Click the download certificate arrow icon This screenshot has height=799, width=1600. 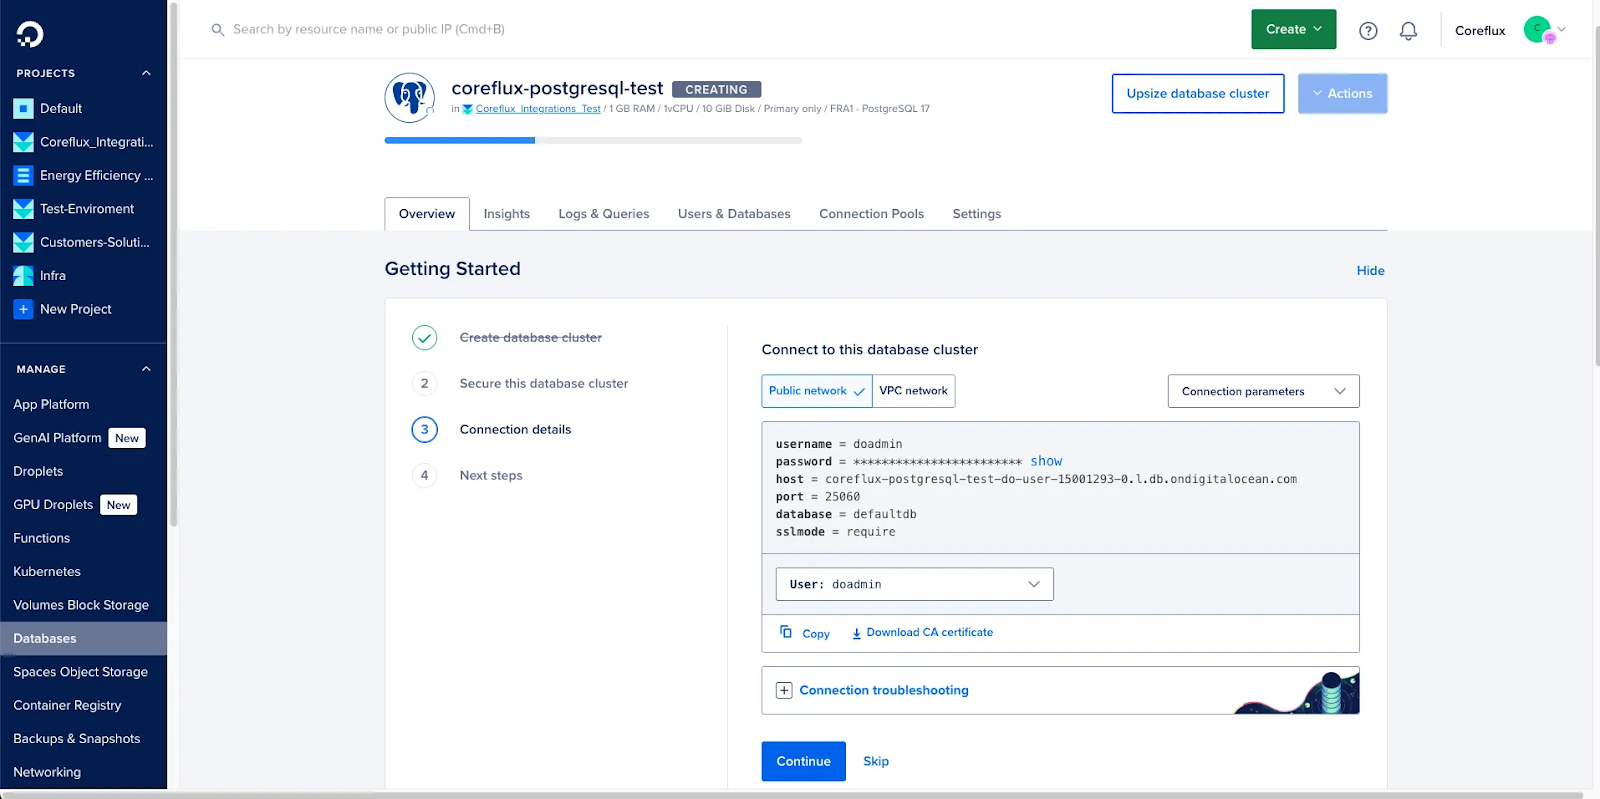856,633
